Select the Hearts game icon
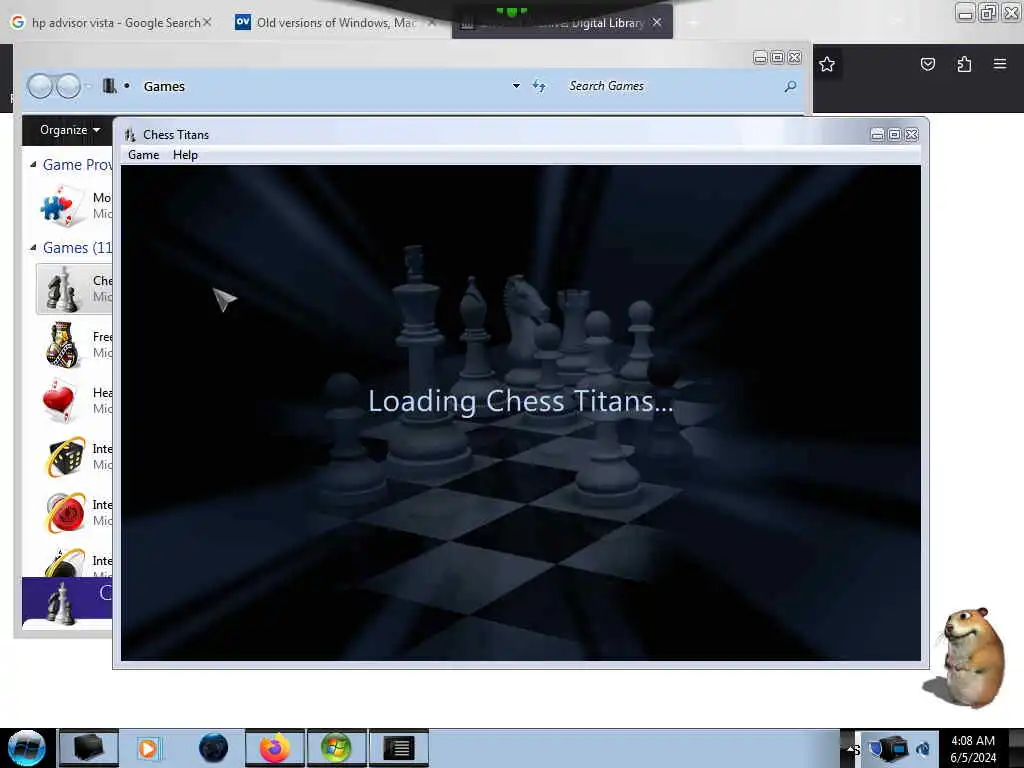 [x=59, y=400]
